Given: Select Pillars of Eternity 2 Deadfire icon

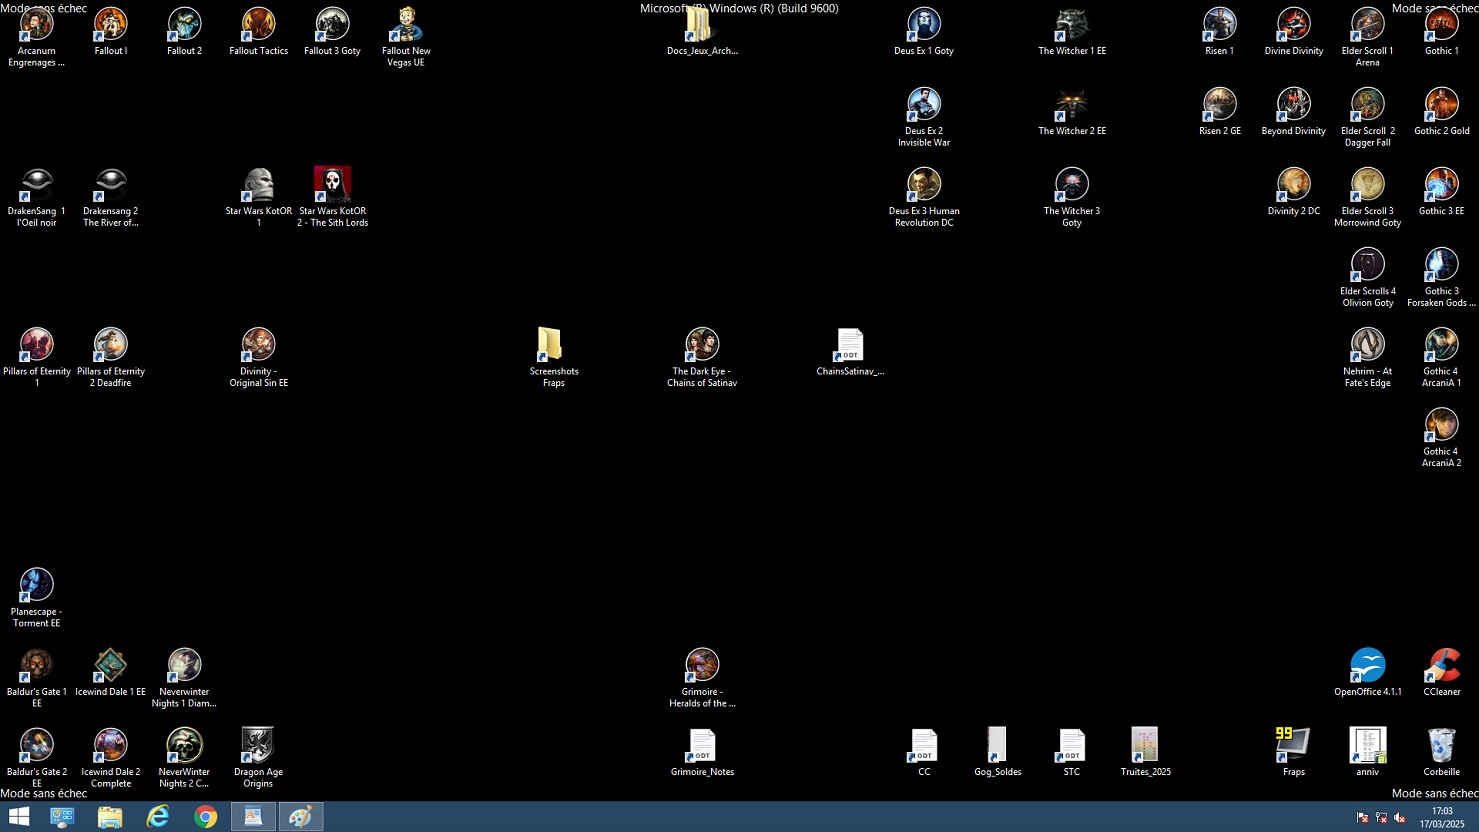Looking at the screenshot, I should pyautogui.click(x=111, y=344).
